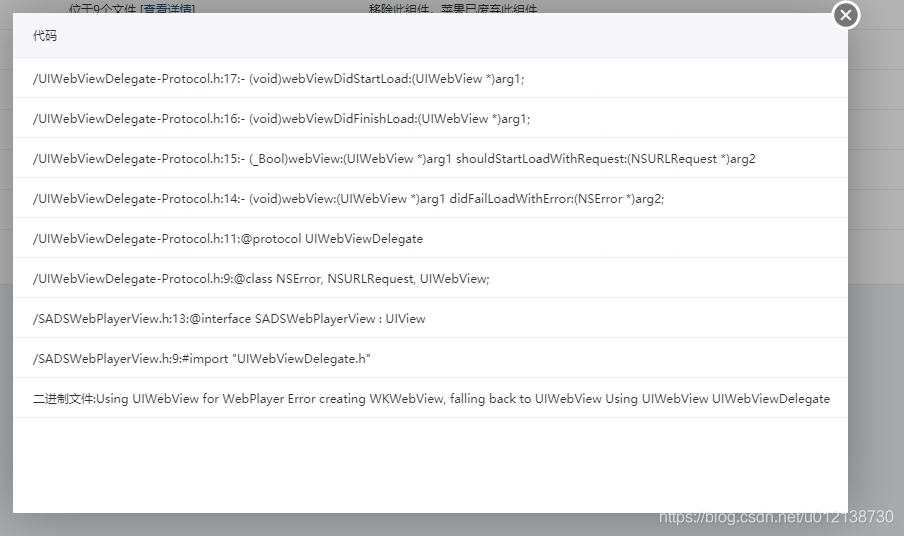This screenshot has height=536, width=904.
Task: Select the shouldStartLoadWithRequest line 15 row
Action: pos(430,158)
